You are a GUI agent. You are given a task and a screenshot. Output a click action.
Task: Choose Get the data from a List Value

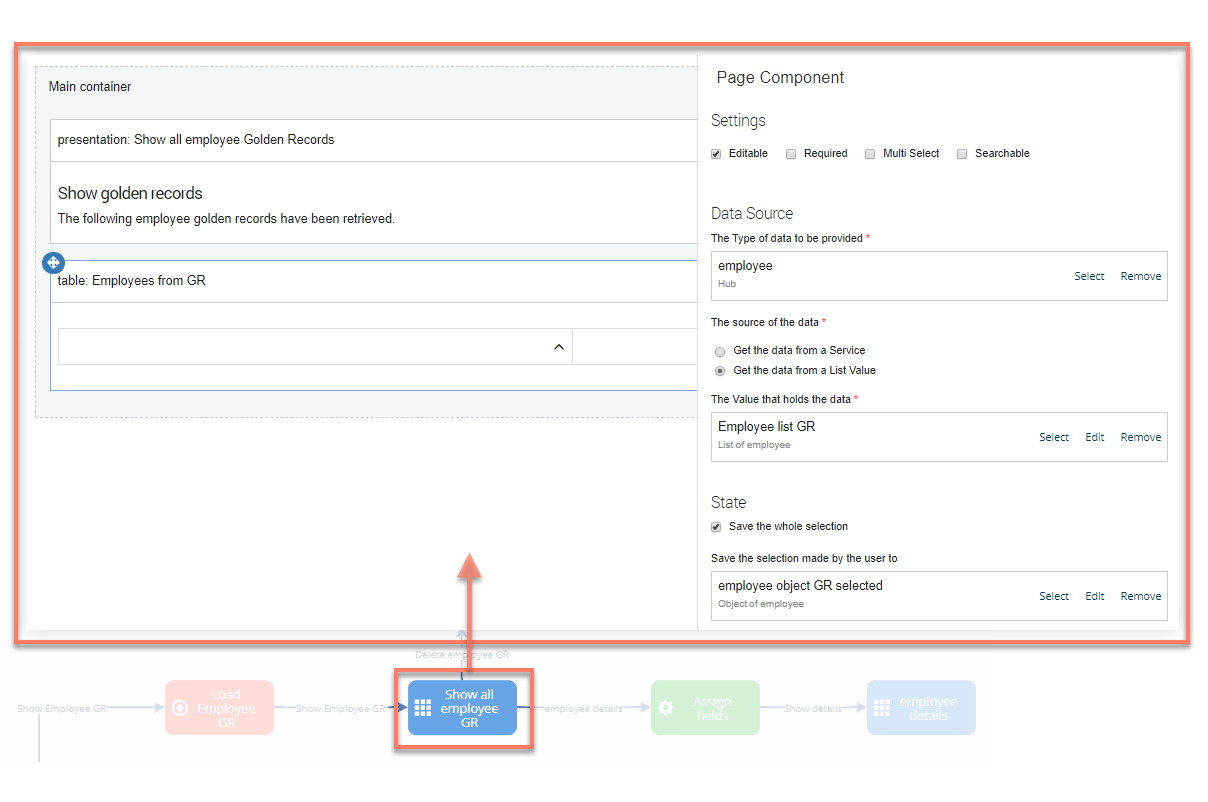tap(720, 371)
